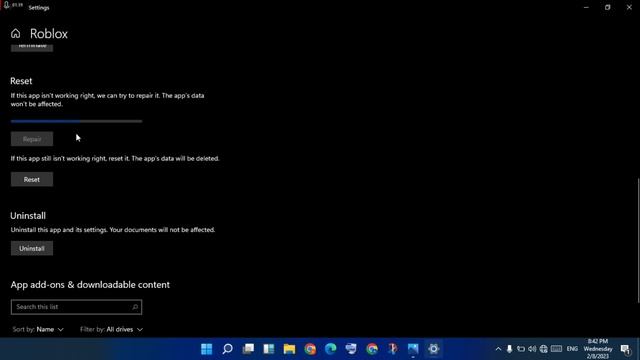This screenshot has height=360, width=640.
Task: Open touch keyboard tray icon
Action: [x=556, y=349]
